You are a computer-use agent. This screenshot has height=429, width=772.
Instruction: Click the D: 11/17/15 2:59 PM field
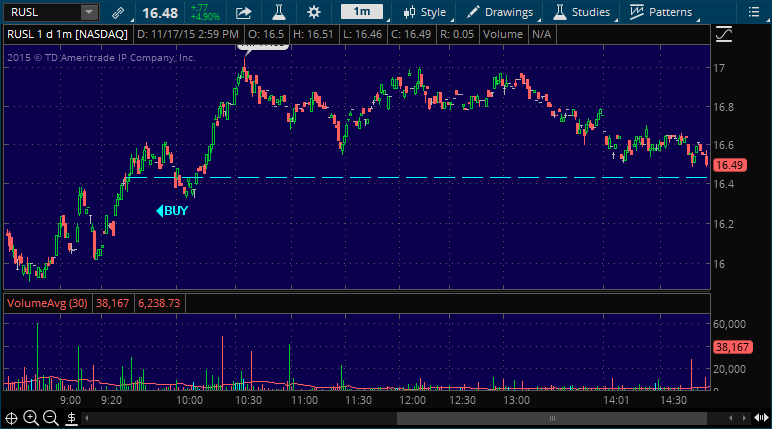tap(188, 34)
